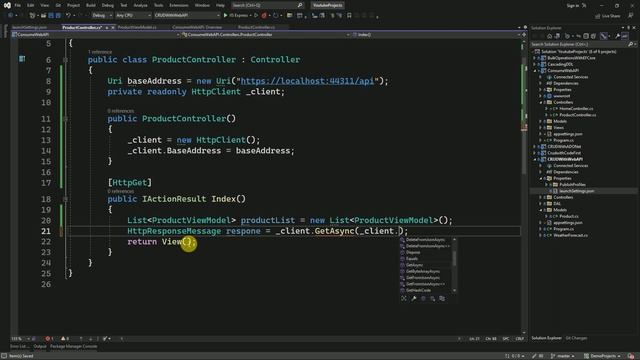Image resolution: width=640 pixels, height=360 pixels.
Task: Click the last filter icon under IntelliSense list
Action: [x=442, y=299]
